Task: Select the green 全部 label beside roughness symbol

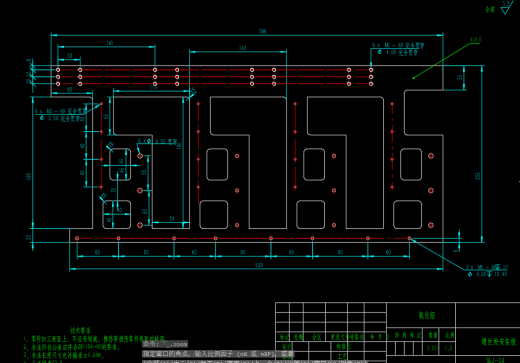Action: [x=490, y=10]
